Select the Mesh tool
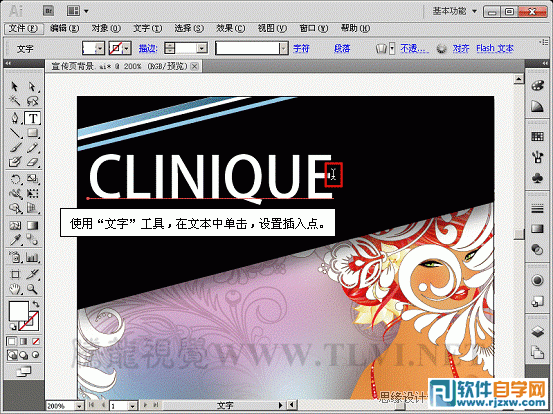 [14, 225]
